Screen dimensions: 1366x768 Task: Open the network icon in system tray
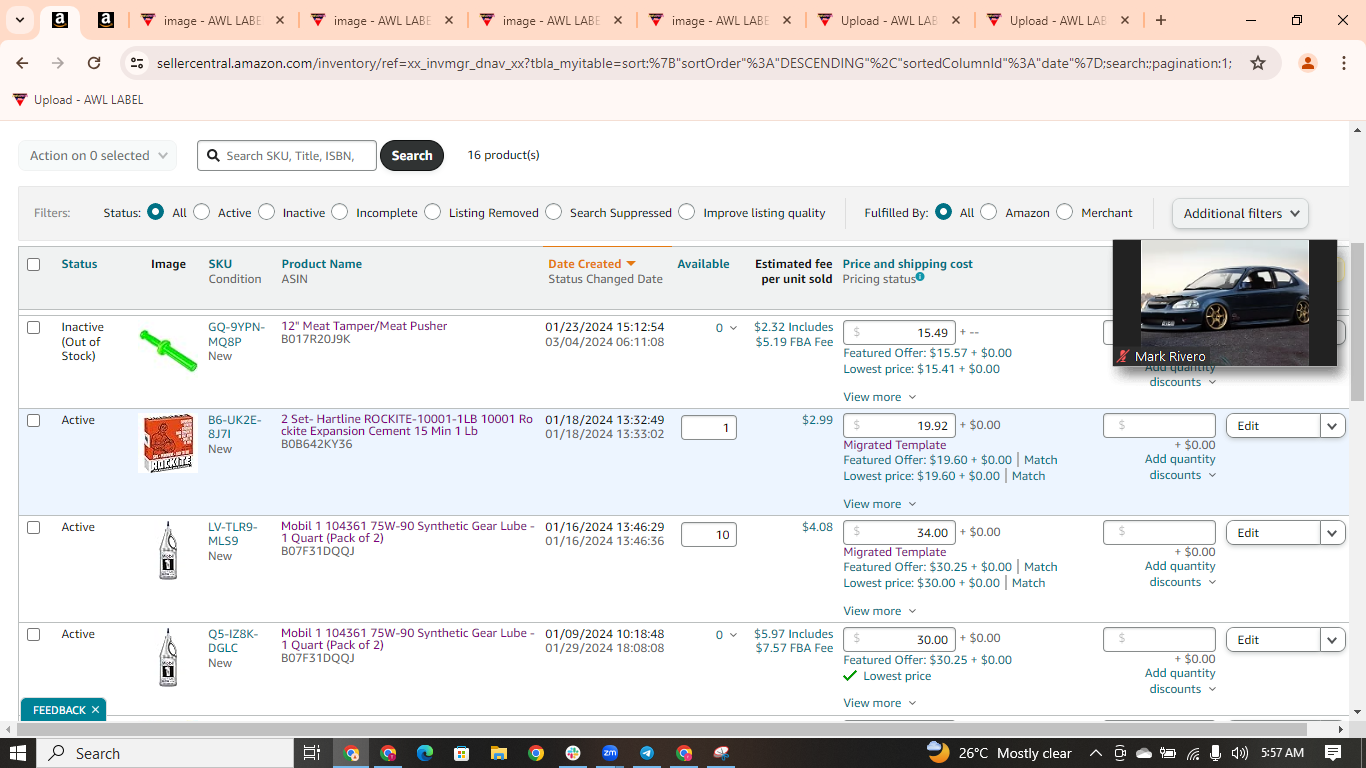[x=1193, y=753]
